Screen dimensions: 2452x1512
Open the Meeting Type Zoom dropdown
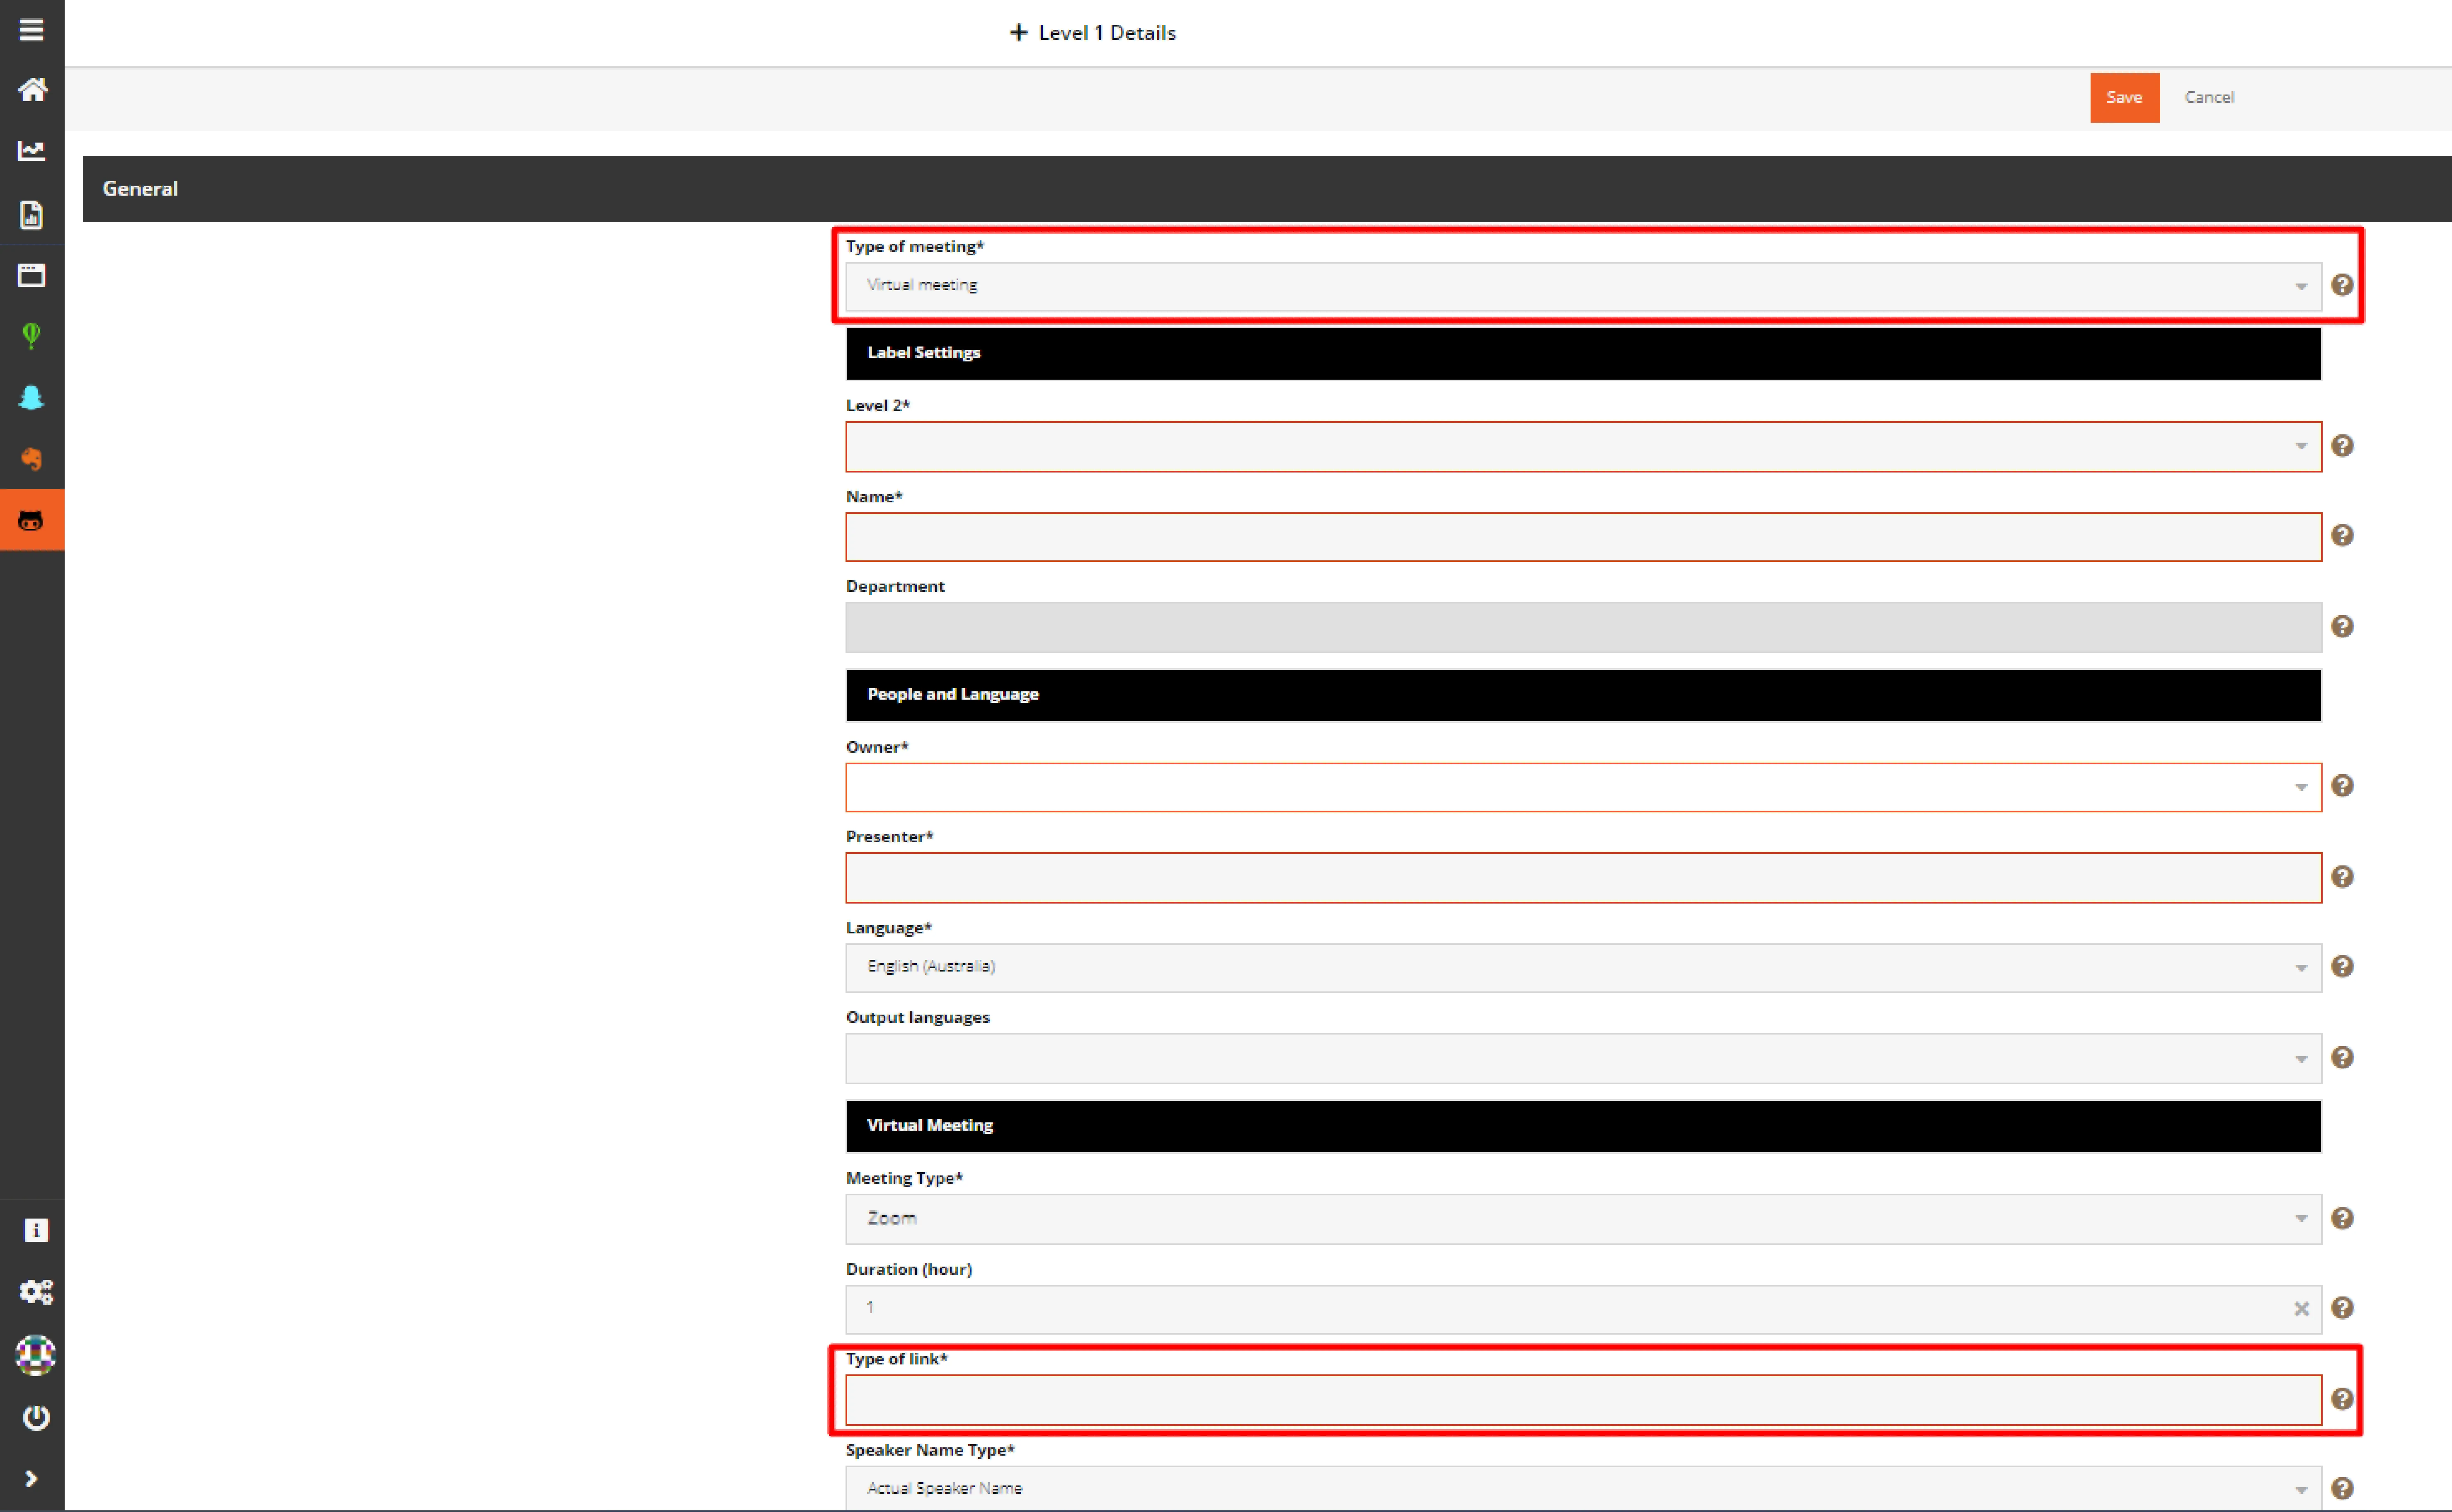[x=1582, y=1218]
